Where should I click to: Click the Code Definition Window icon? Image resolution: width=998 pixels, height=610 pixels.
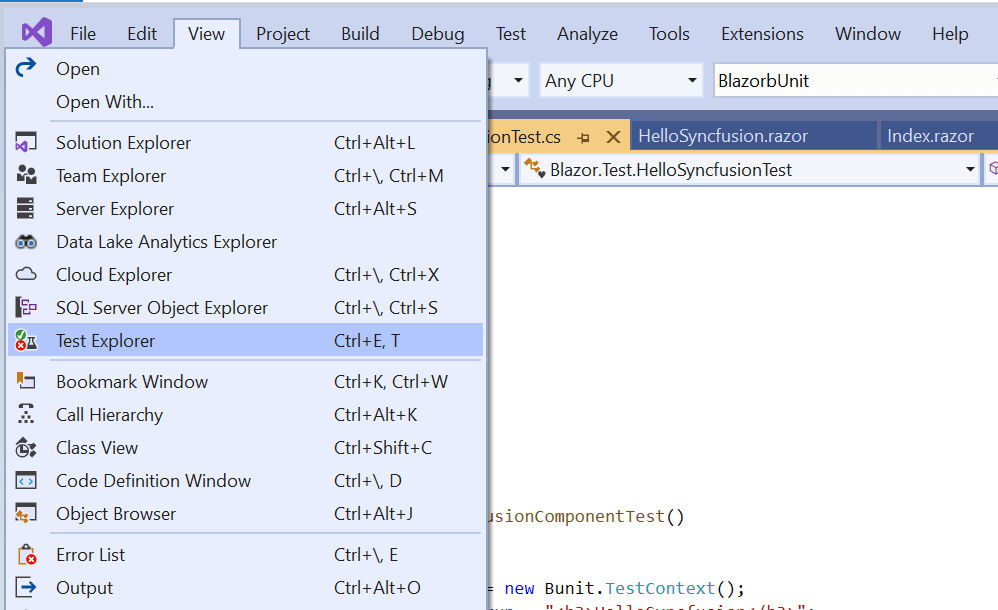25,481
